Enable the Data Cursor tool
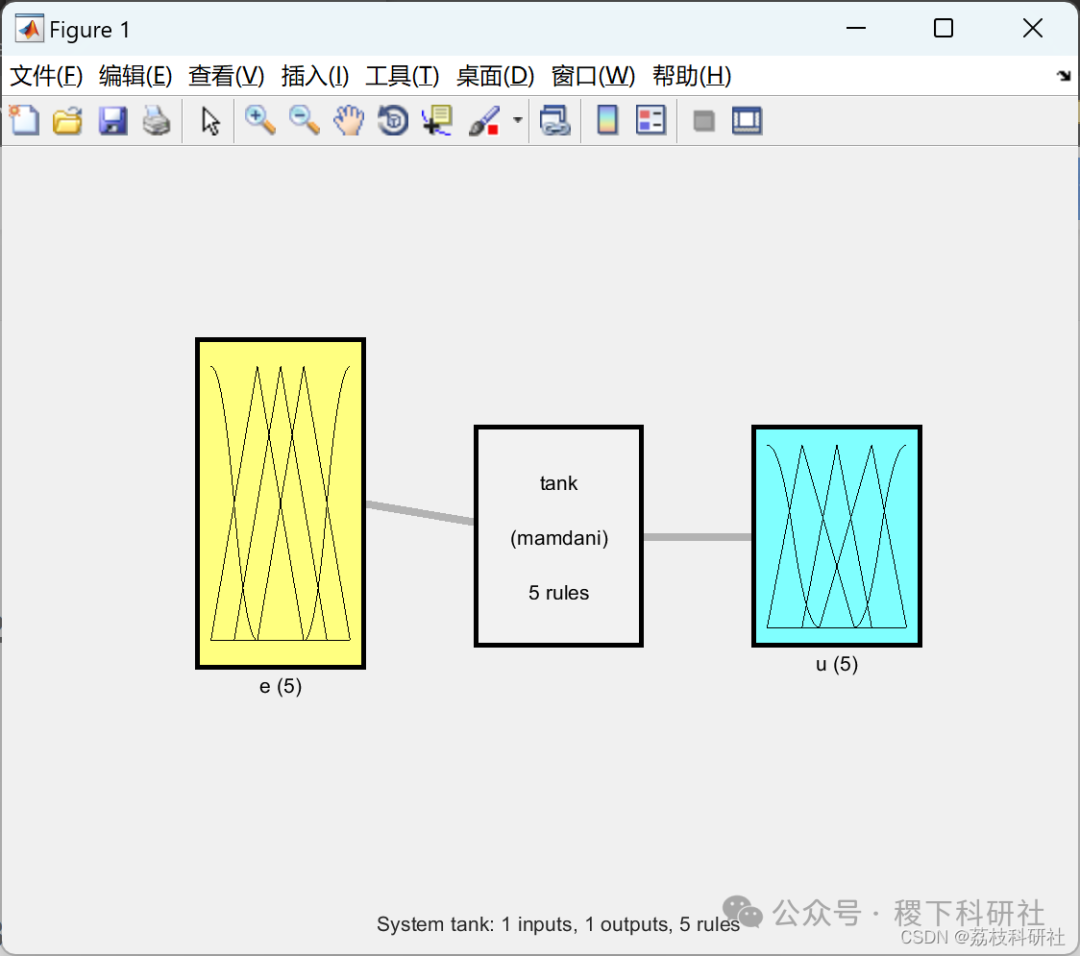This screenshot has width=1080, height=956. [x=437, y=121]
